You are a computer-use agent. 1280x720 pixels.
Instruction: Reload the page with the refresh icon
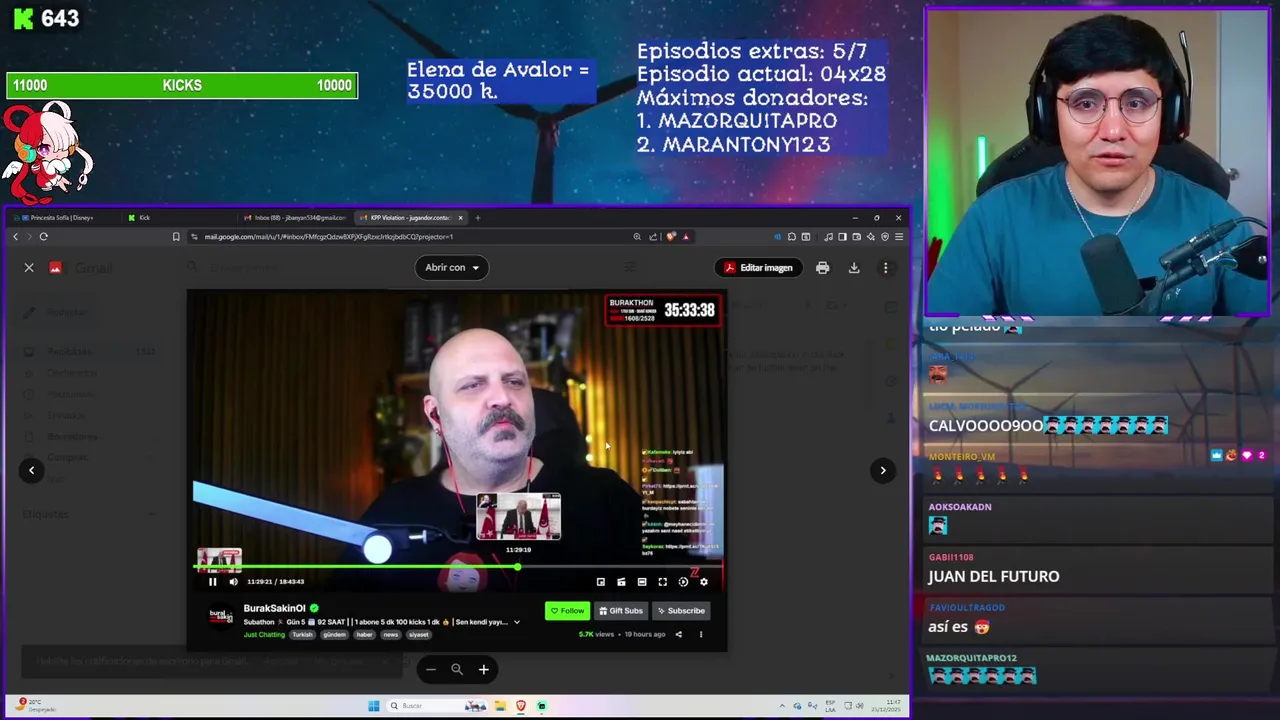coord(43,236)
